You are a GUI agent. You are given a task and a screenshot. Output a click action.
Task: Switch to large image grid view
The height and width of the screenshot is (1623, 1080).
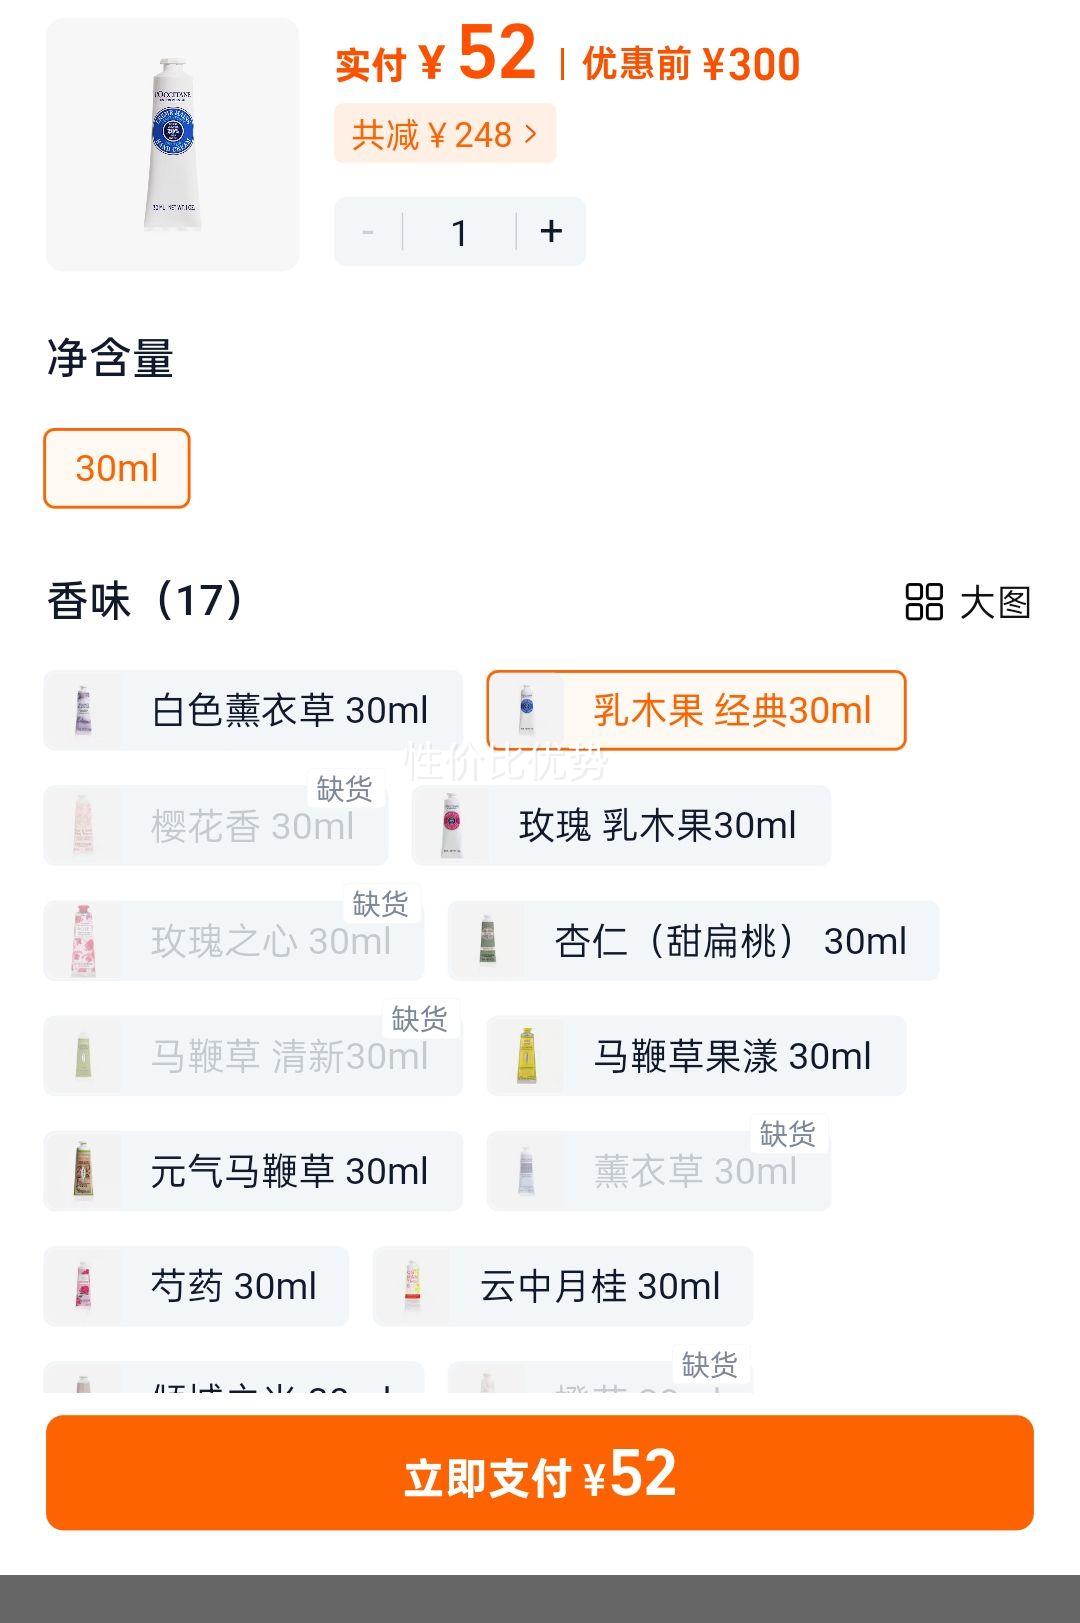[967, 602]
